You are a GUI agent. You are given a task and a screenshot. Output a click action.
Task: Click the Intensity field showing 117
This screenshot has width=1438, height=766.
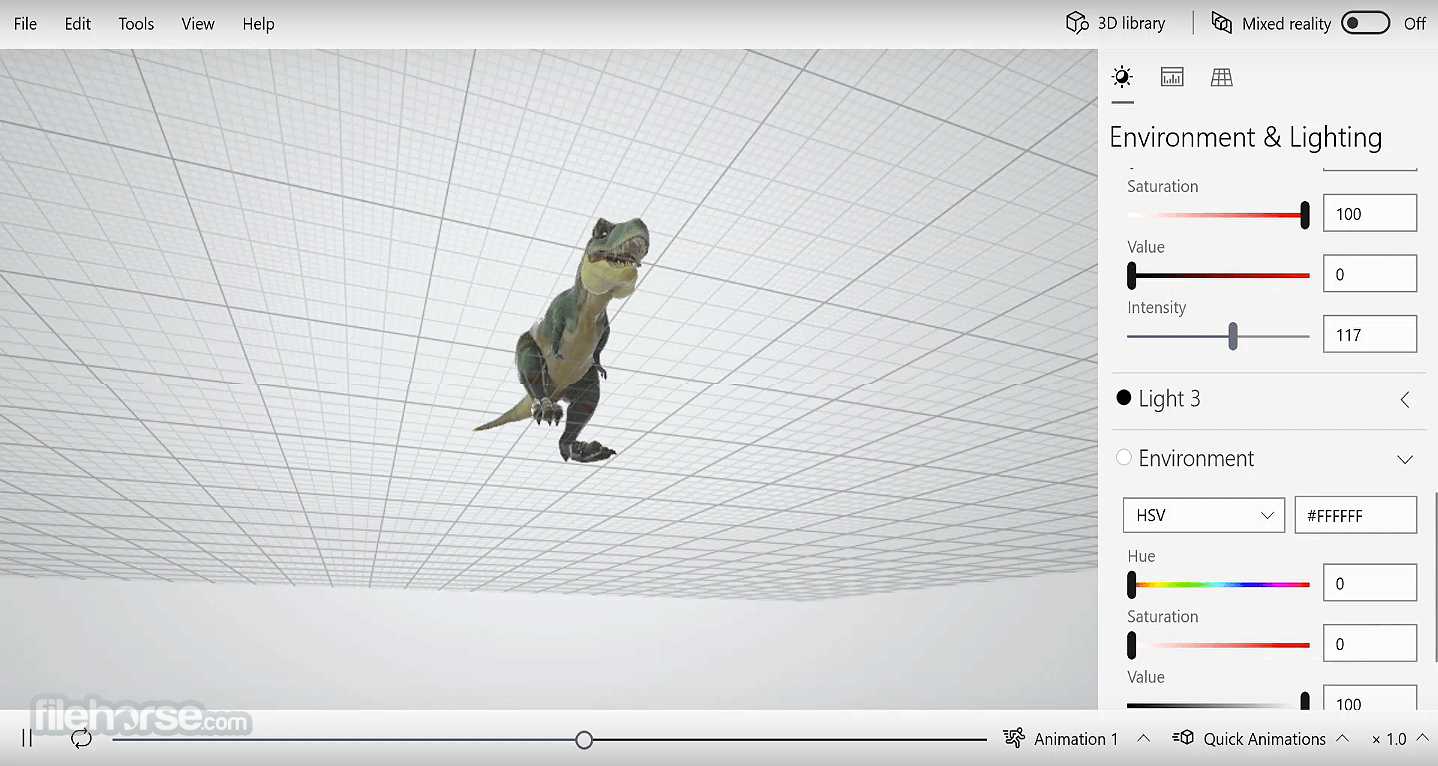(1370, 334)
